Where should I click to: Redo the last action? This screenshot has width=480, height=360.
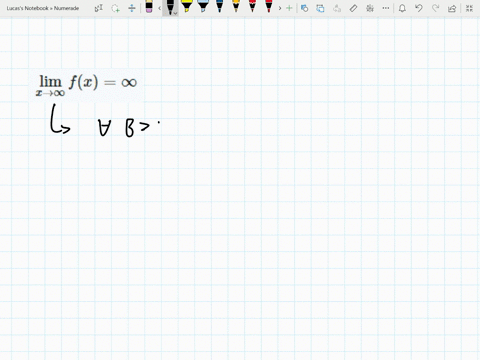435,8
